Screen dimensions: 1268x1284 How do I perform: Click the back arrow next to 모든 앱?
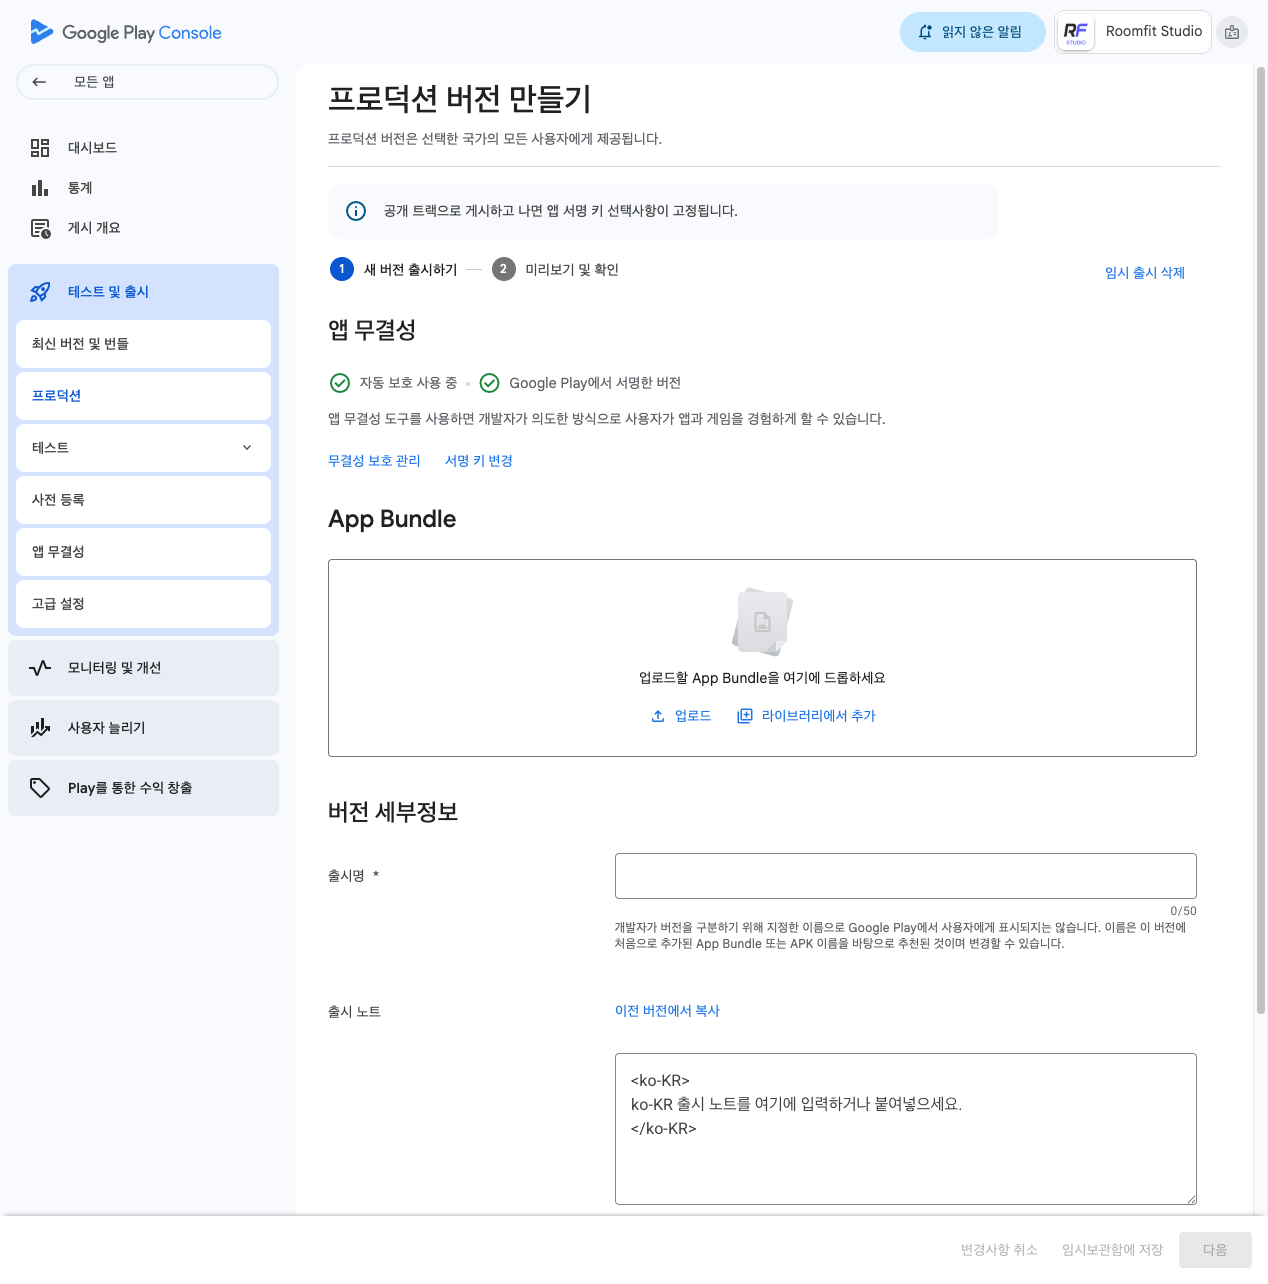(x=39, y=82)
